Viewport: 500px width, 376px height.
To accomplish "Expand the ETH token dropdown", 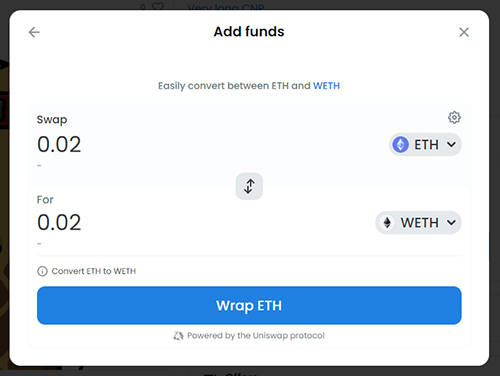I will tap(425, 145).
